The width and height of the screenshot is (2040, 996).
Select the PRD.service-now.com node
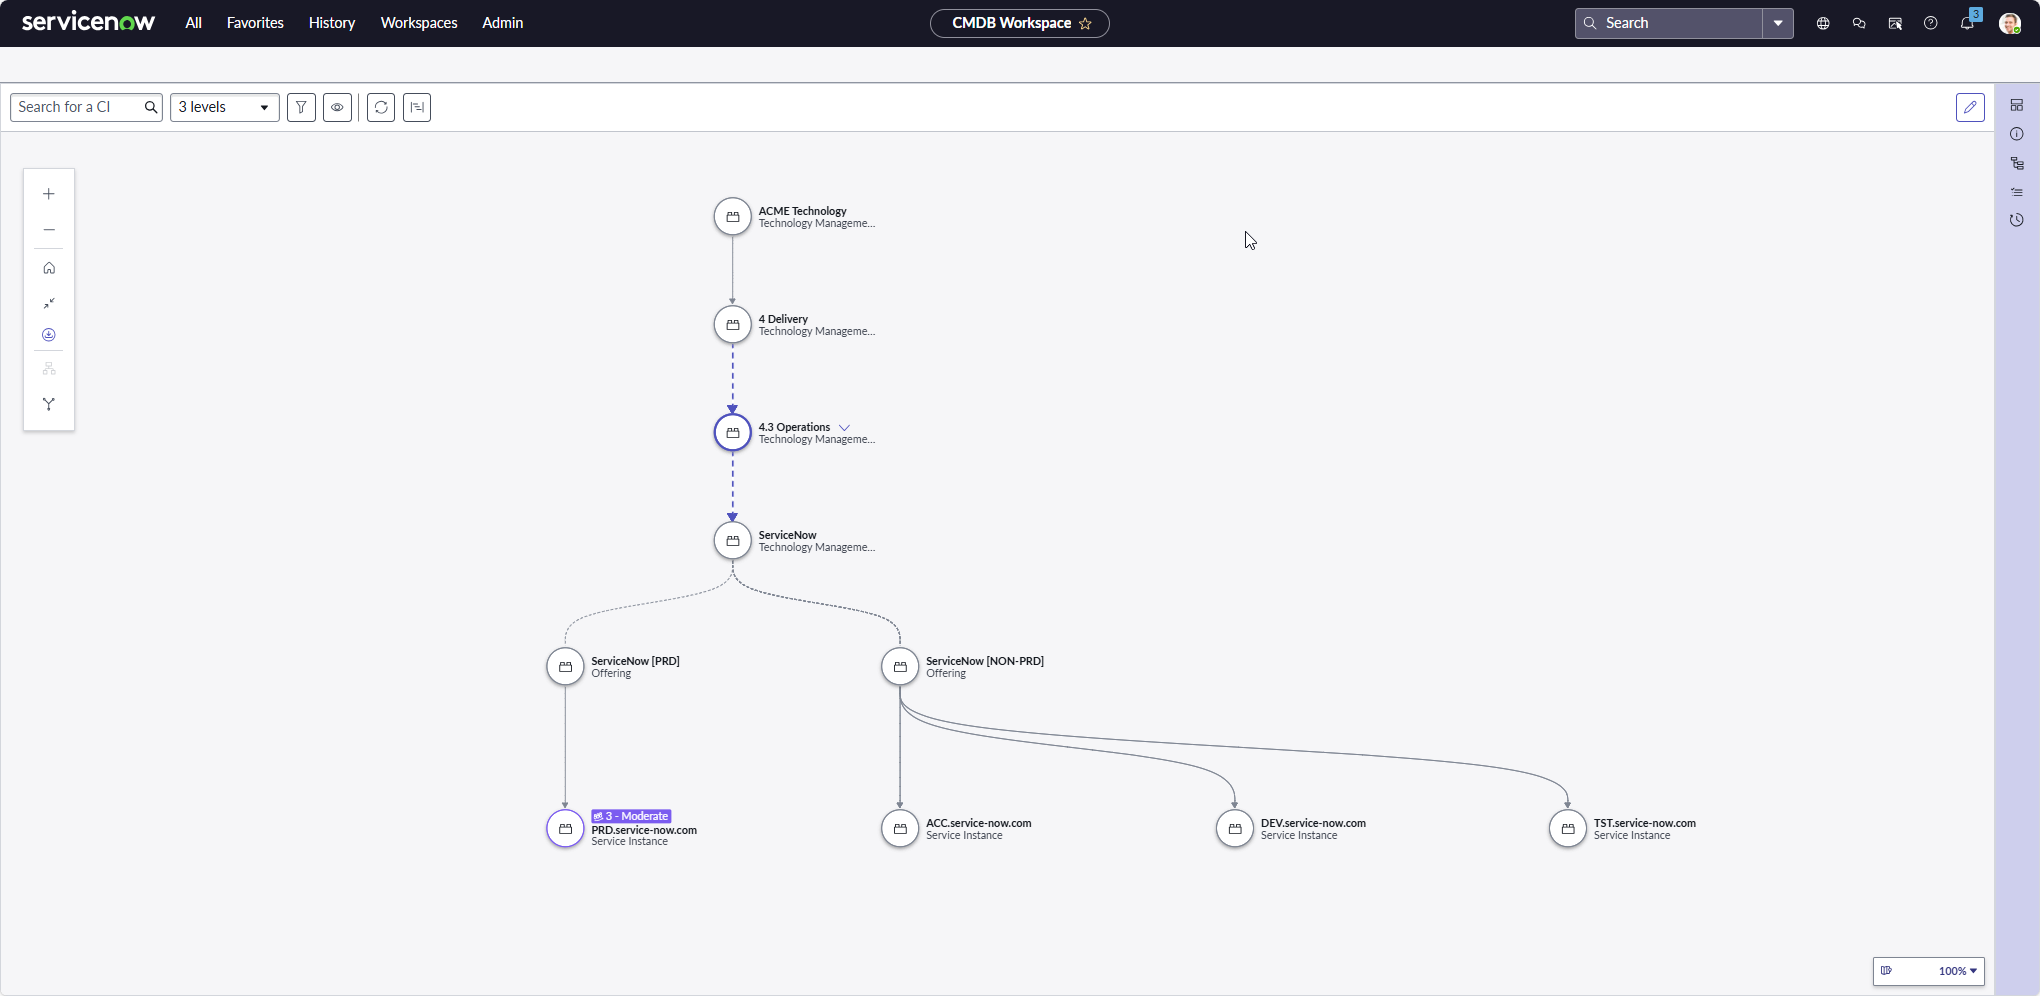point(565,828)
